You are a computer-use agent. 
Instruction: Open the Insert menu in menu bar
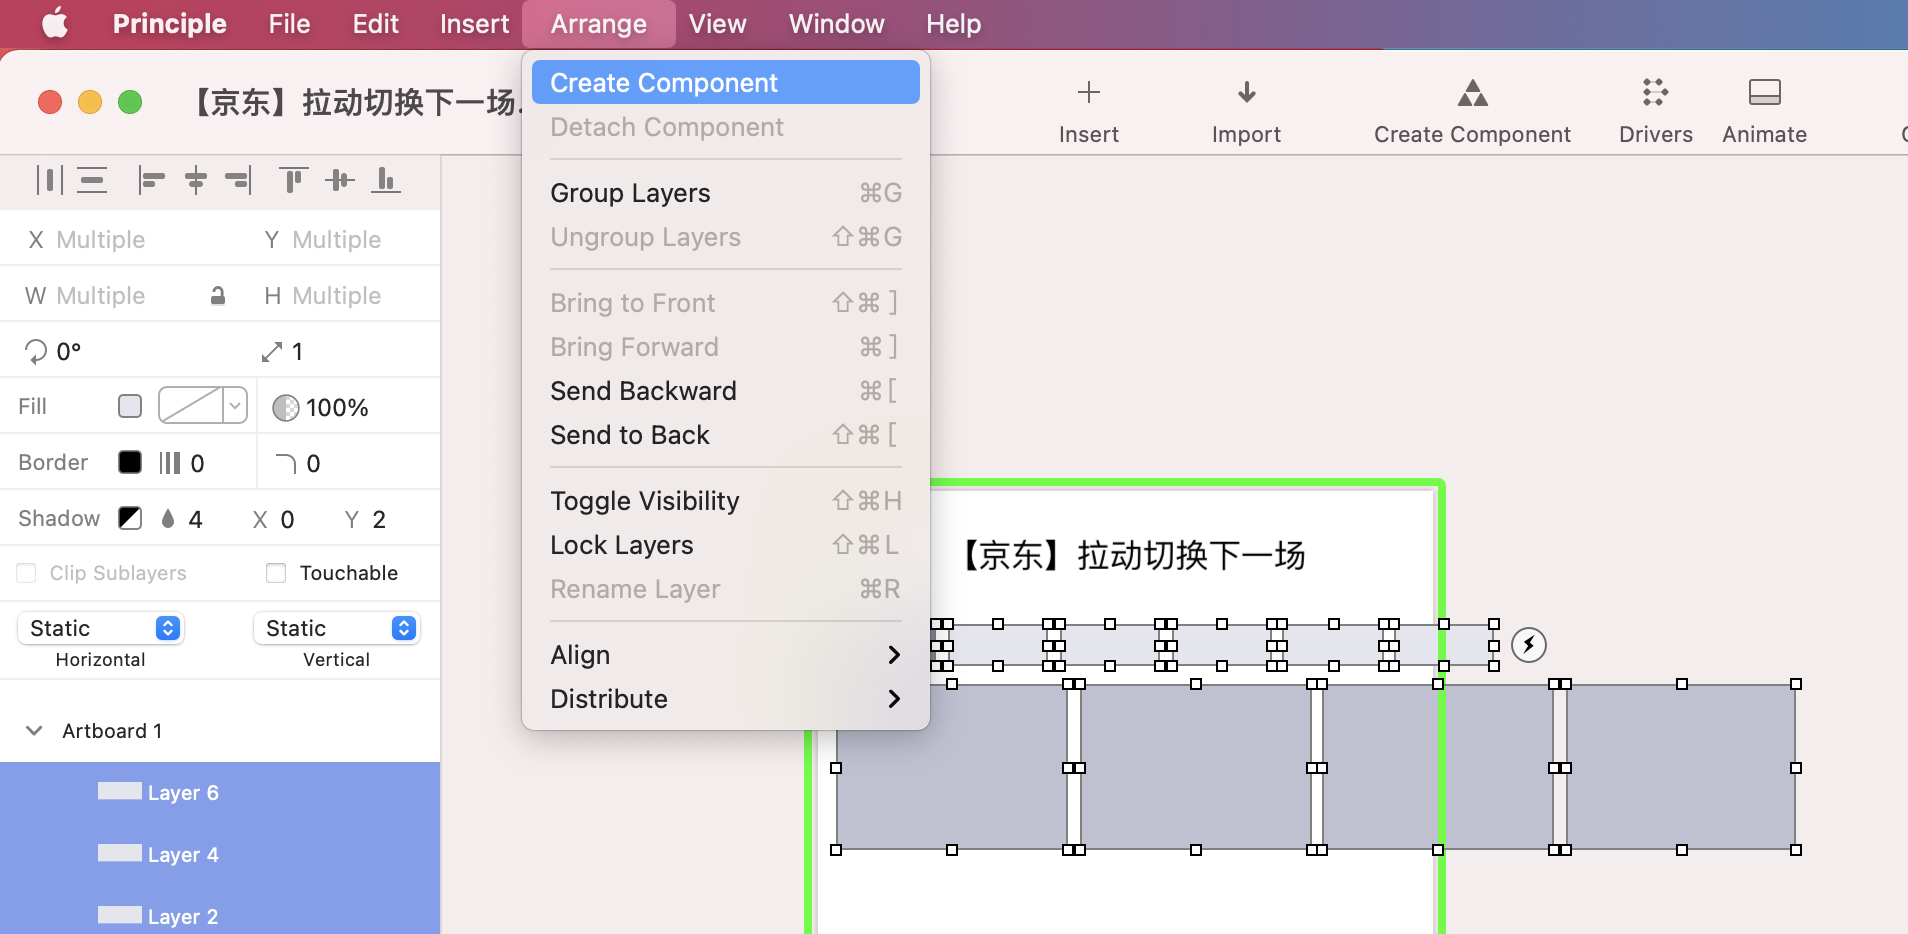(475, 24)
